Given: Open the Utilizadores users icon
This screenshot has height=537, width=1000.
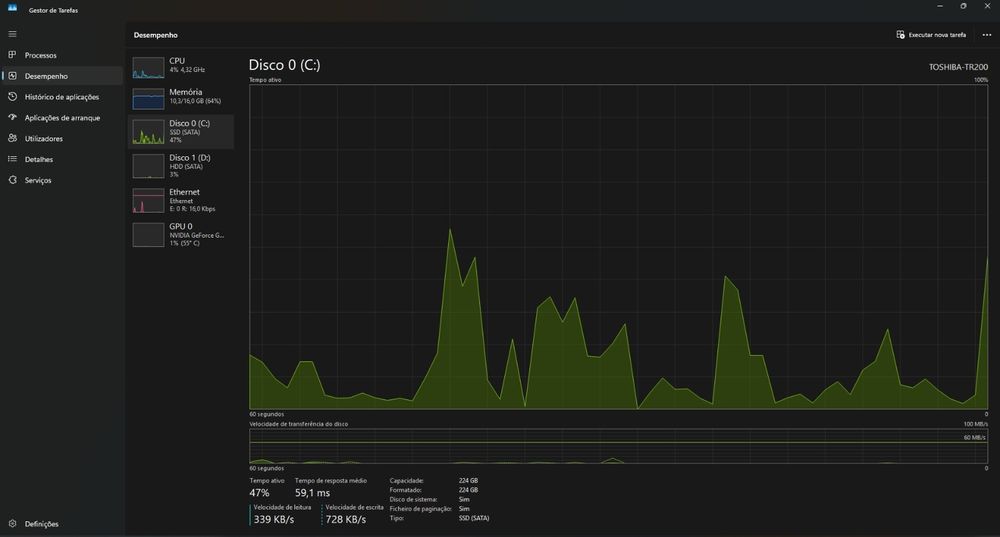Looking at the screenshot, I should [x=12, y=138].
